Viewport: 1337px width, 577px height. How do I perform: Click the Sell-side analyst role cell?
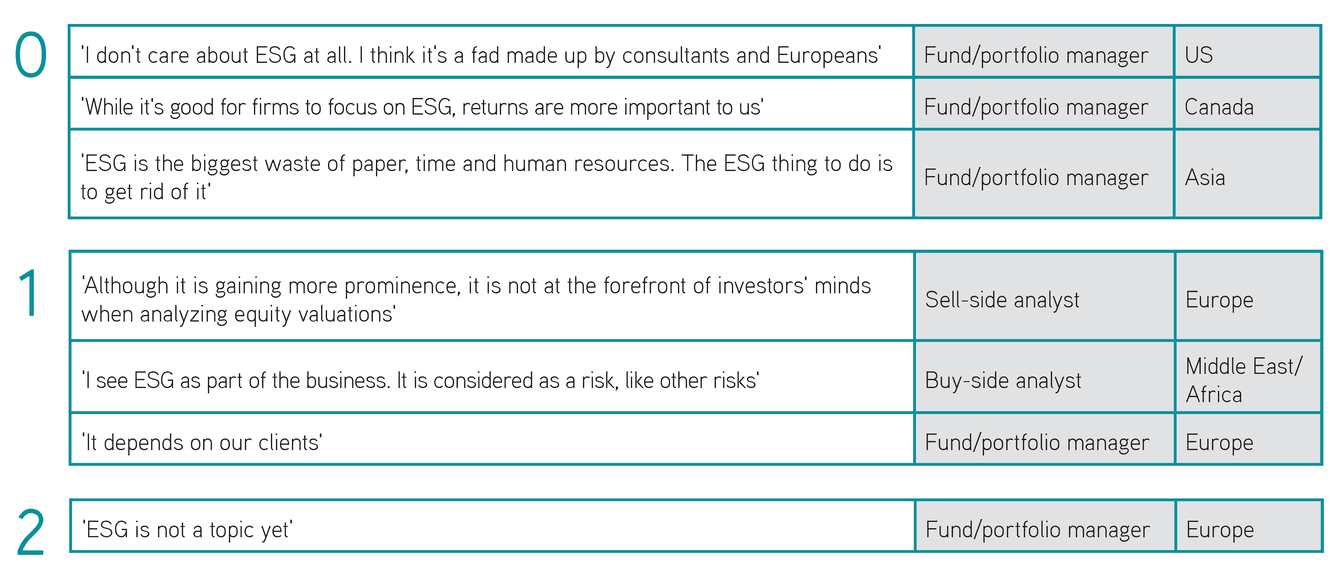pyautogui.click(x=1044, y=297)
